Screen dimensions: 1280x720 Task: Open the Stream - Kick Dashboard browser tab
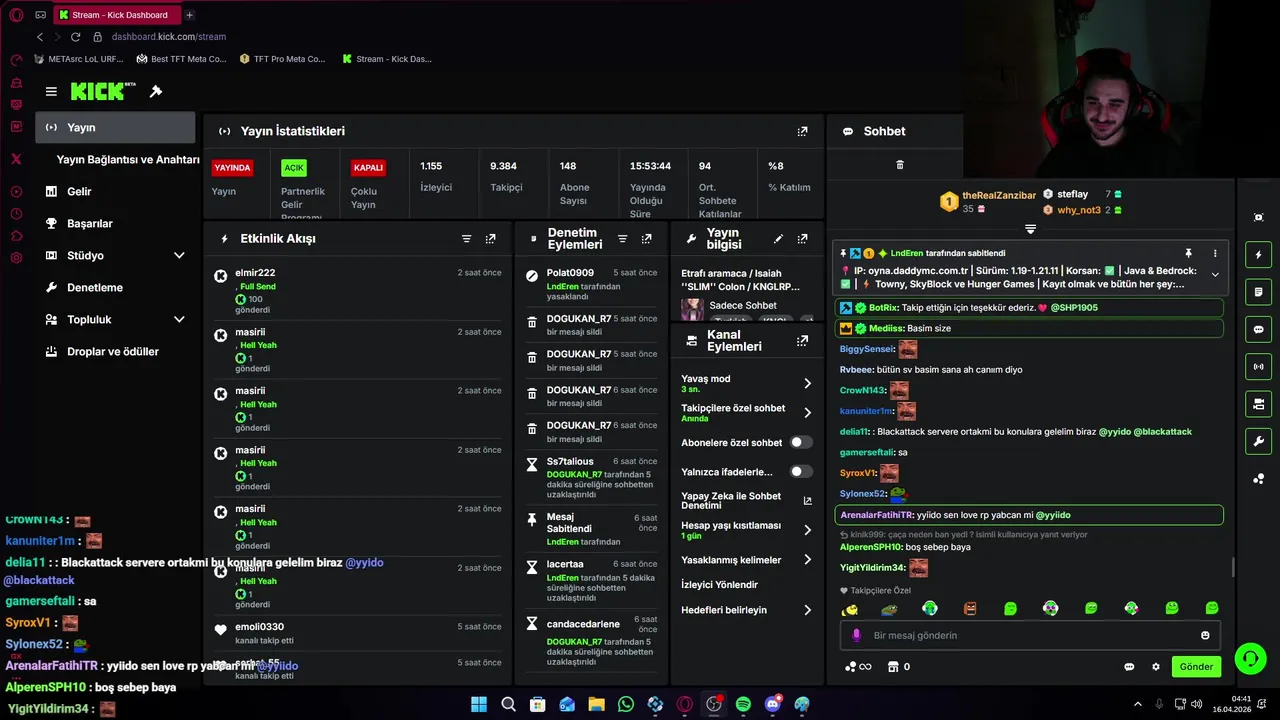tap(117, 15)
